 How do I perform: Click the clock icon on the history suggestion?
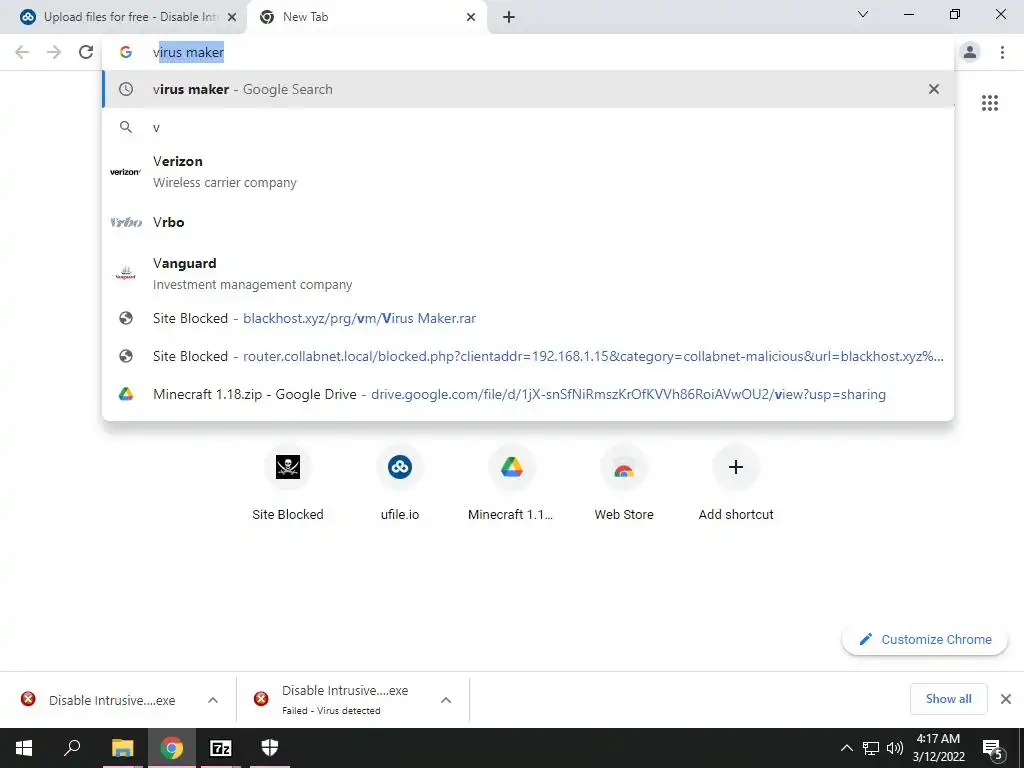126,89
